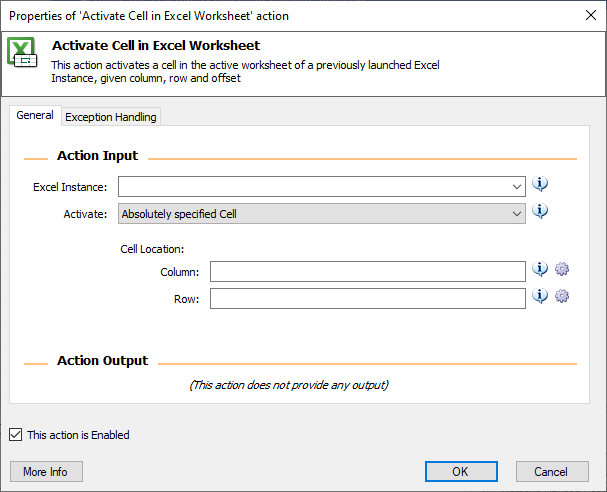607x492 pixels.
Task: Switch to the Exception Handling tab
Action: pyautogui.click(x=111, y=117)
